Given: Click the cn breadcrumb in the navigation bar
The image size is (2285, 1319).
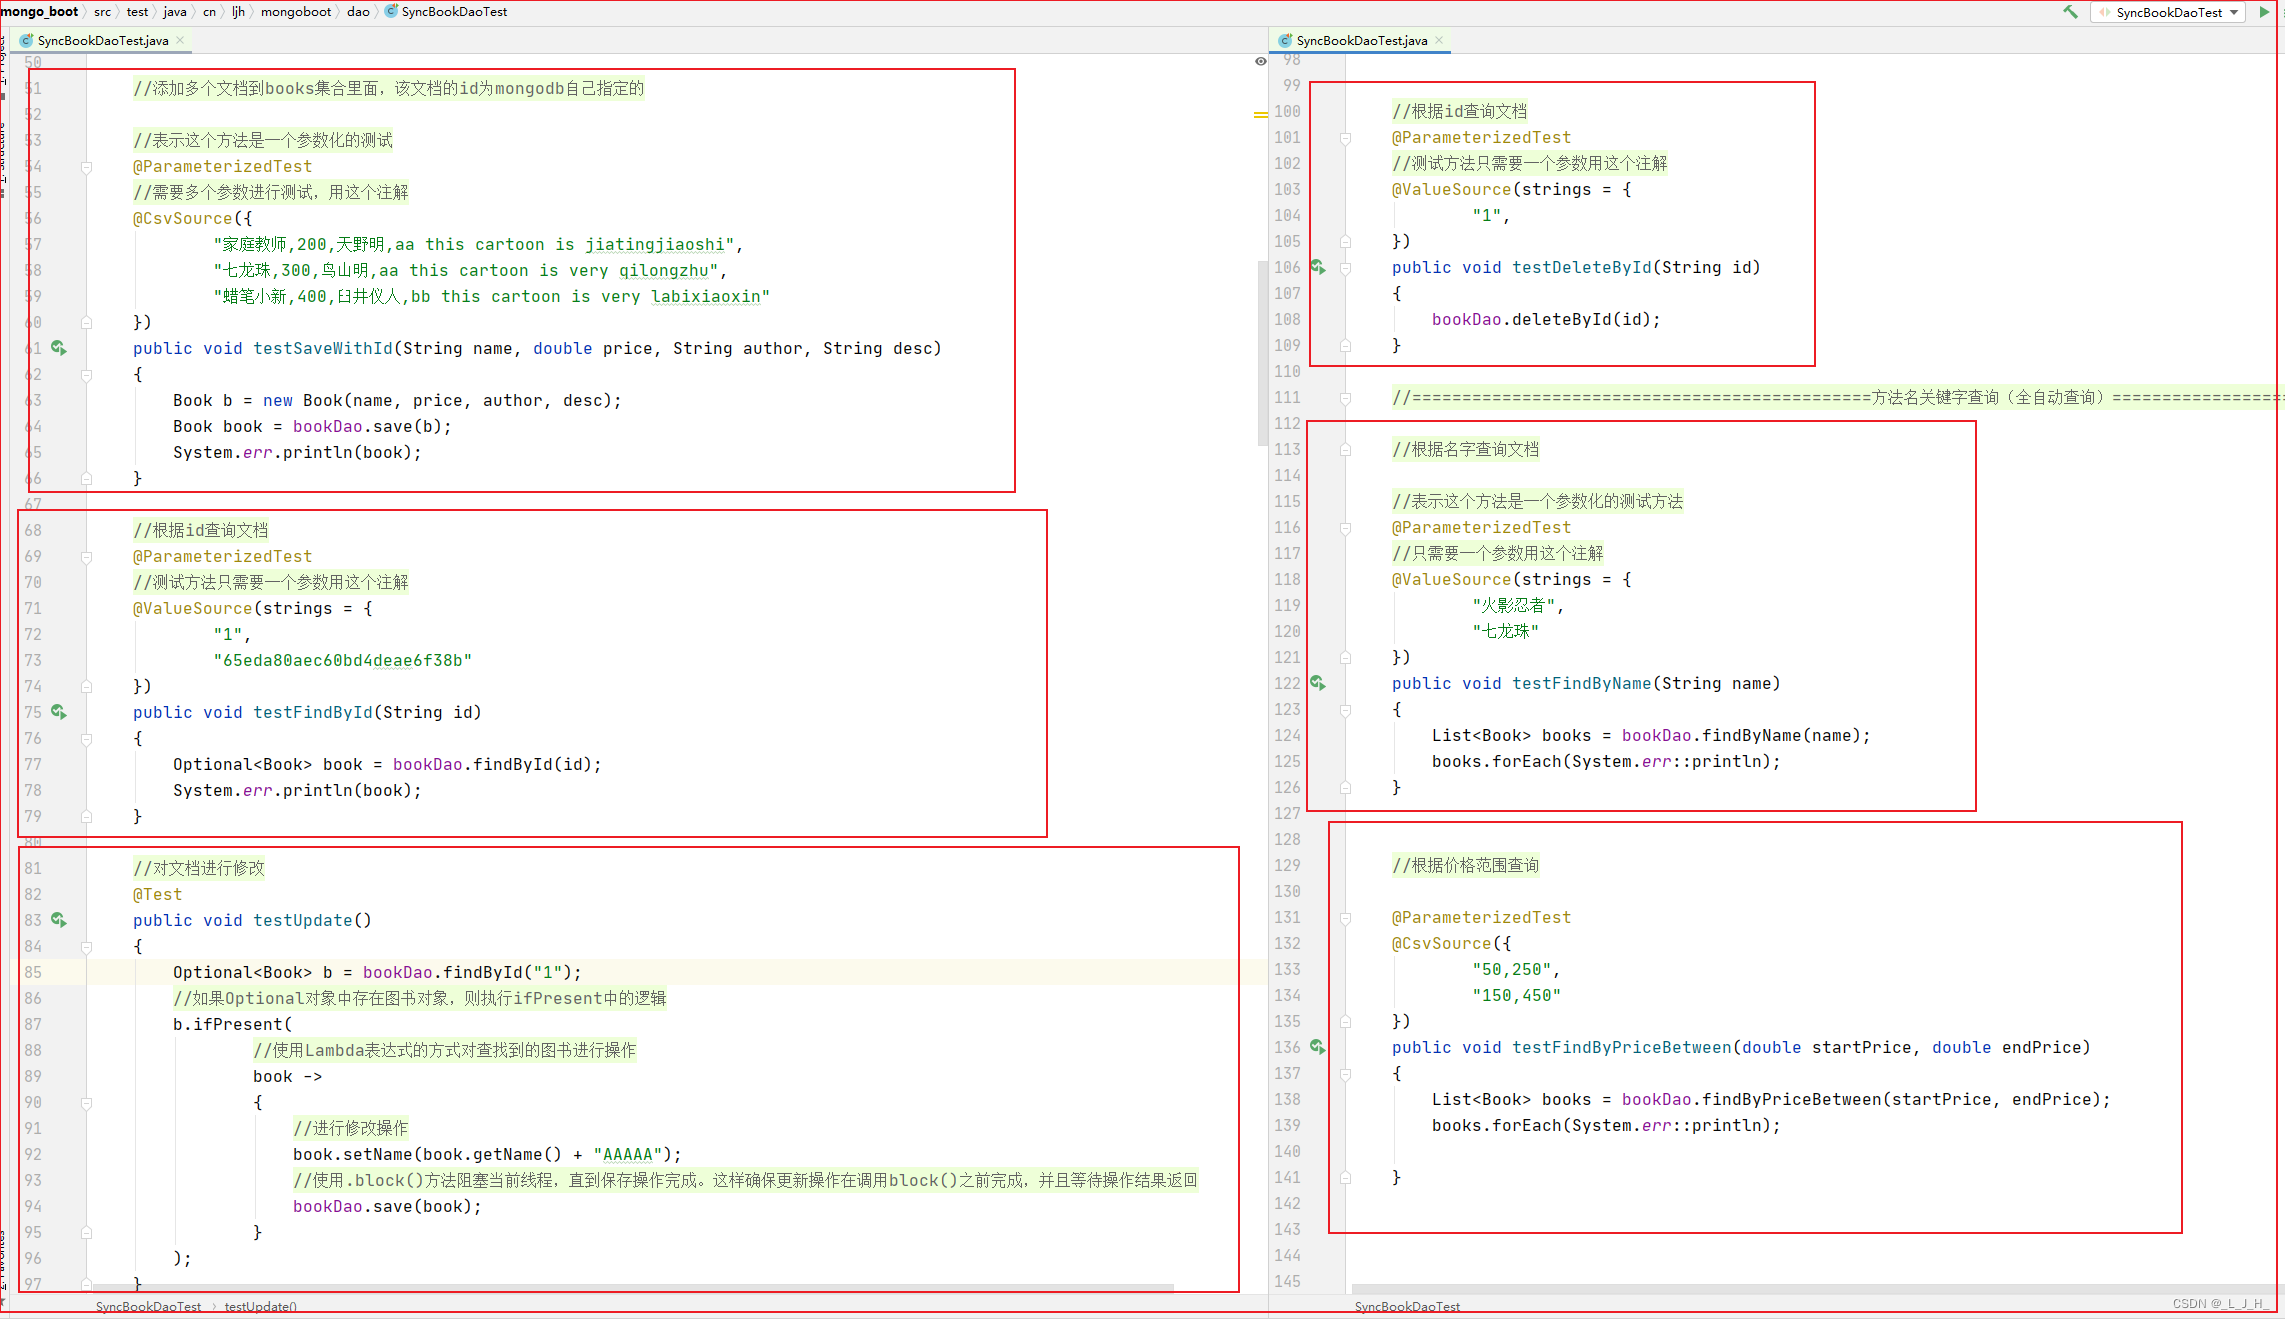Looking at the screenshot, I should click(209, 12).
